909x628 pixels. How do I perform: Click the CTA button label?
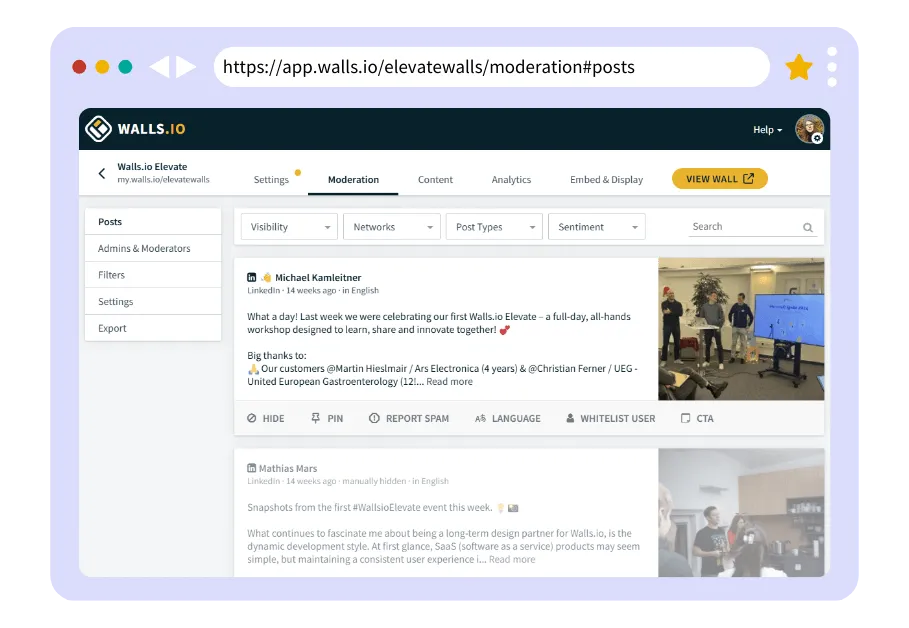[705, 419]
